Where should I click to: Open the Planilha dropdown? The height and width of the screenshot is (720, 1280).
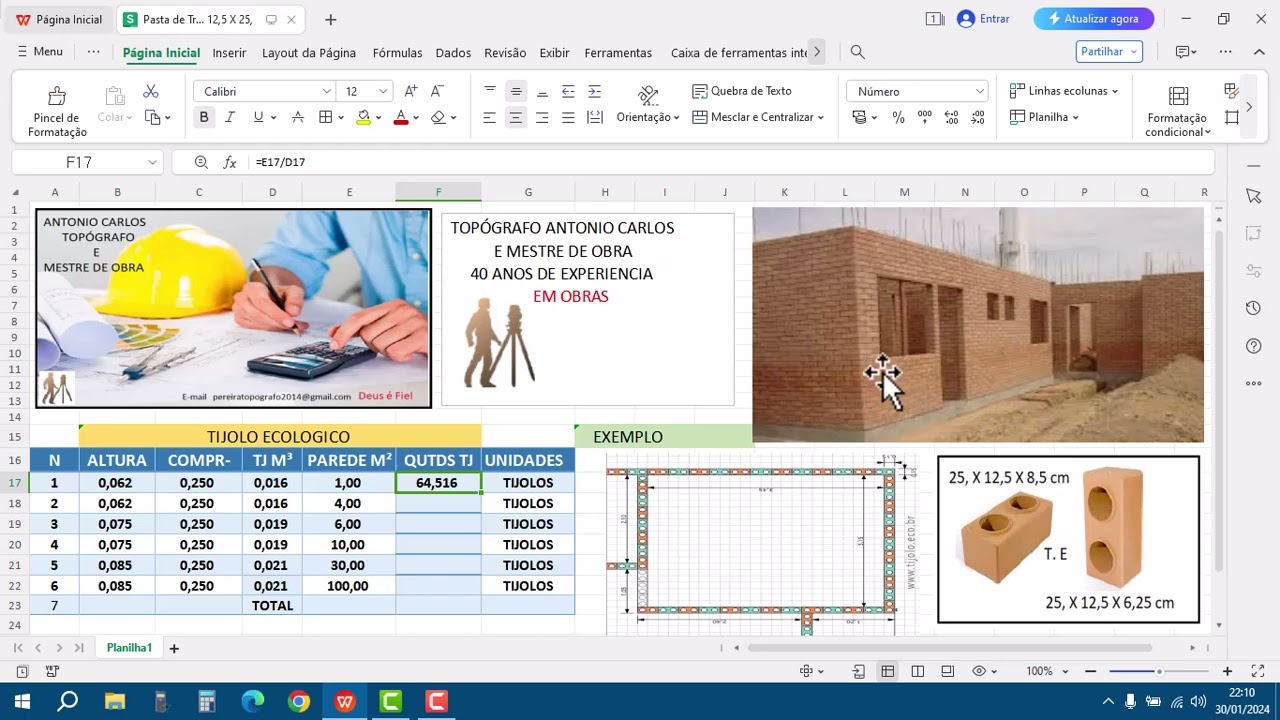1044,117
